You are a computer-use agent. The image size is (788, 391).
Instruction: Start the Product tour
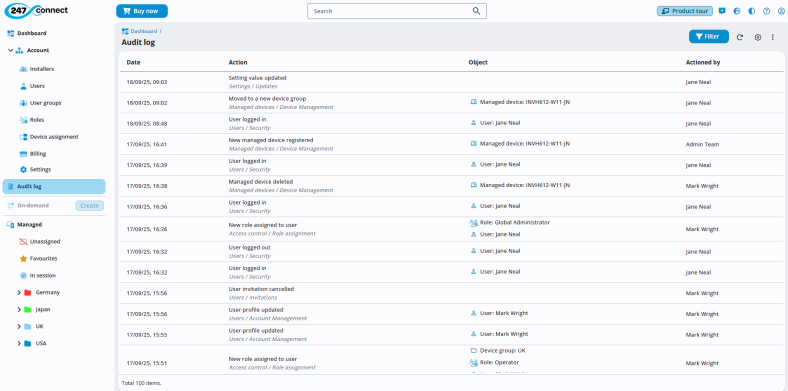684,11
